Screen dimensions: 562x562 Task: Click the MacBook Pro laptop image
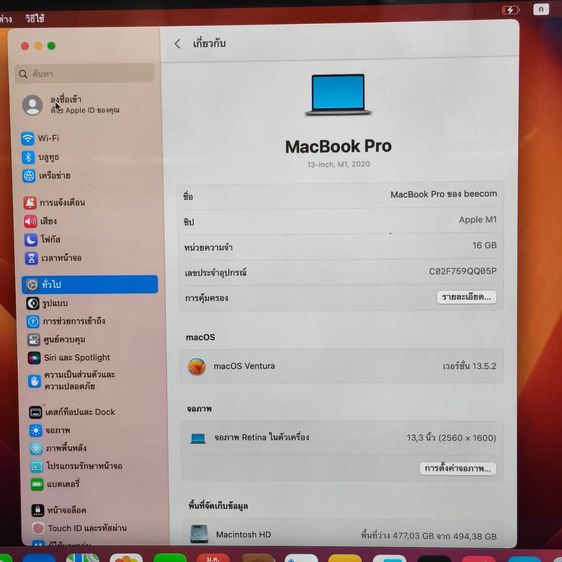point(338,95)
